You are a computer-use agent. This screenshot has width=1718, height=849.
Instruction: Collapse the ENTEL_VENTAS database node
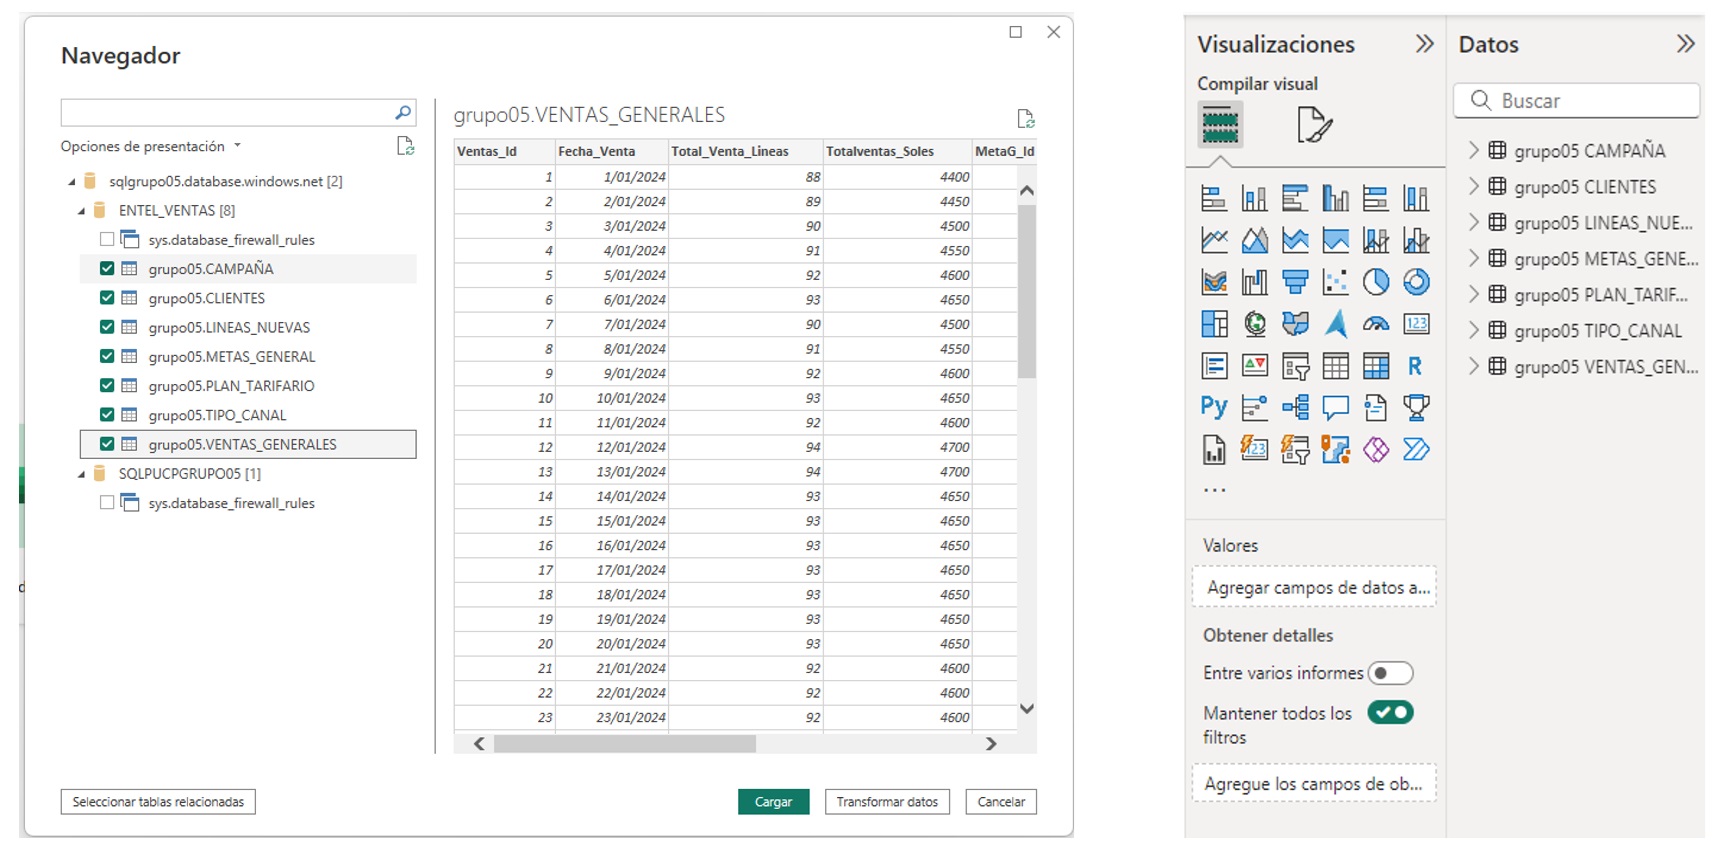click(82, 211)
